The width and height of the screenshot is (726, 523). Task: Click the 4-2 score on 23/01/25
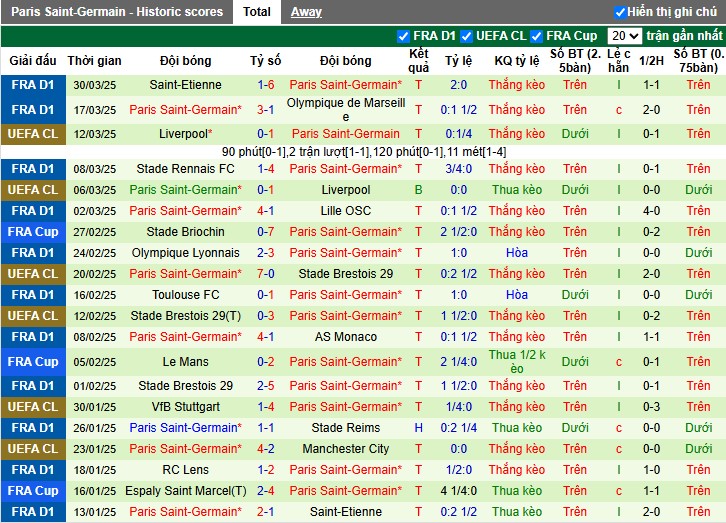pos(266,448)
